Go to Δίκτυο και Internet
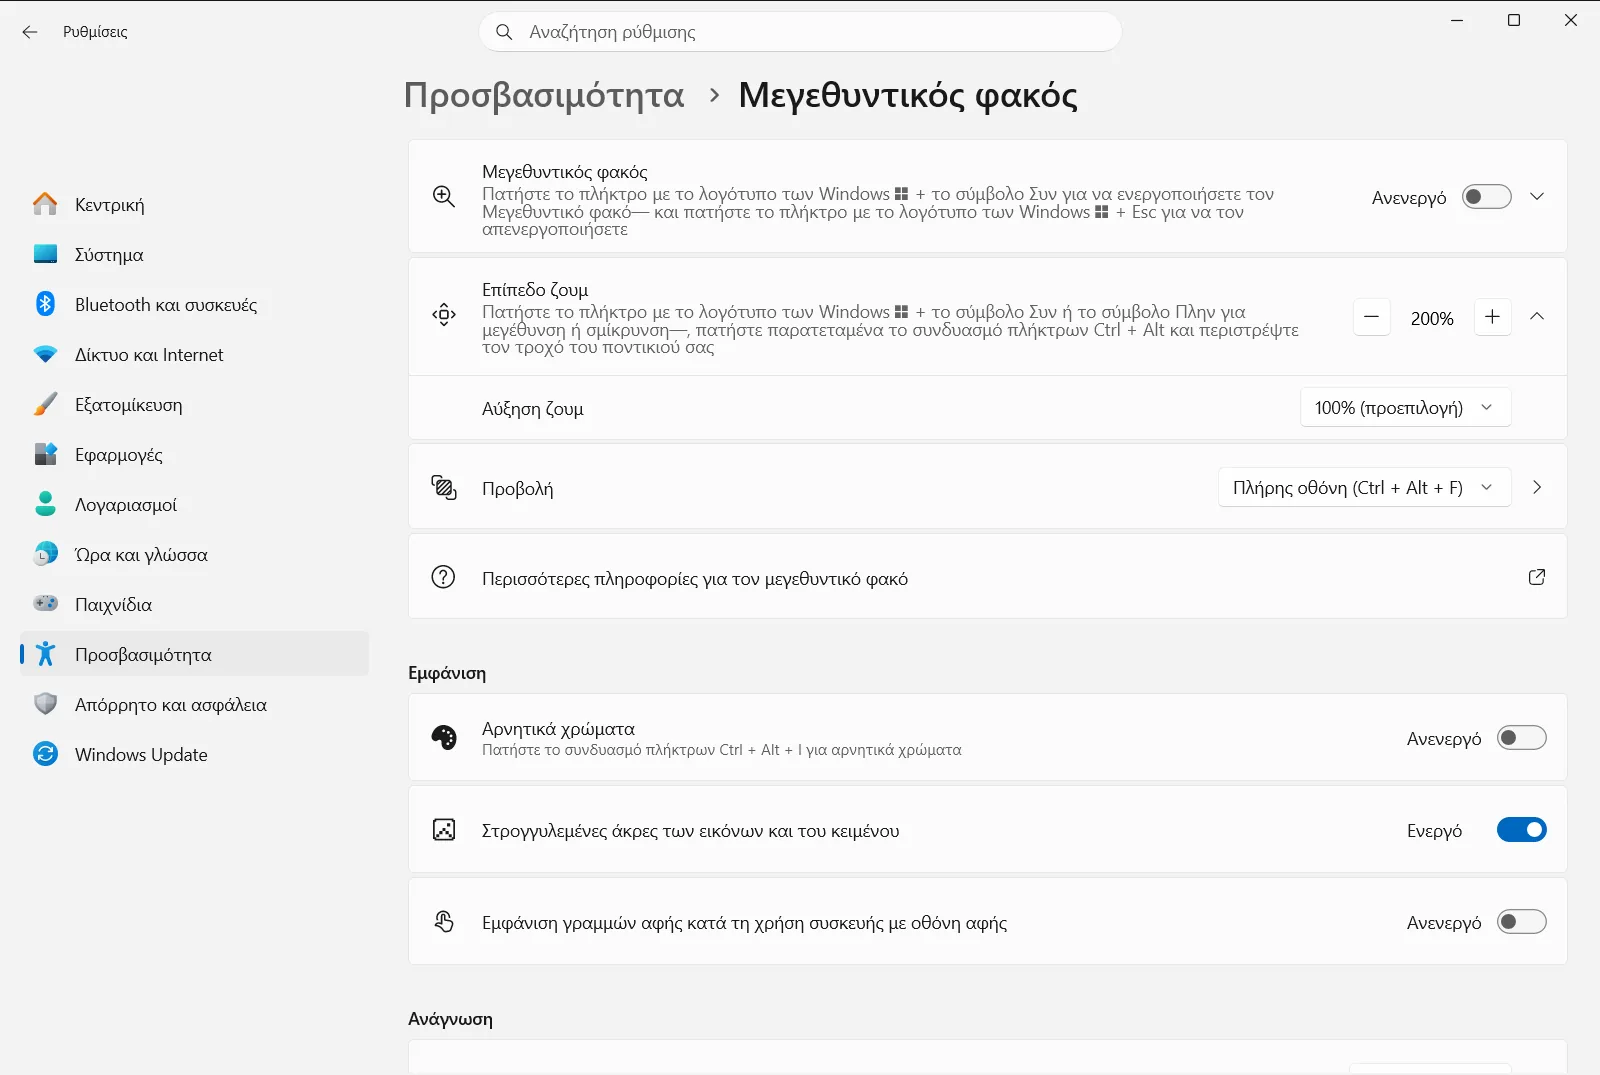The image size is (1600, 1075). point(195,354)
